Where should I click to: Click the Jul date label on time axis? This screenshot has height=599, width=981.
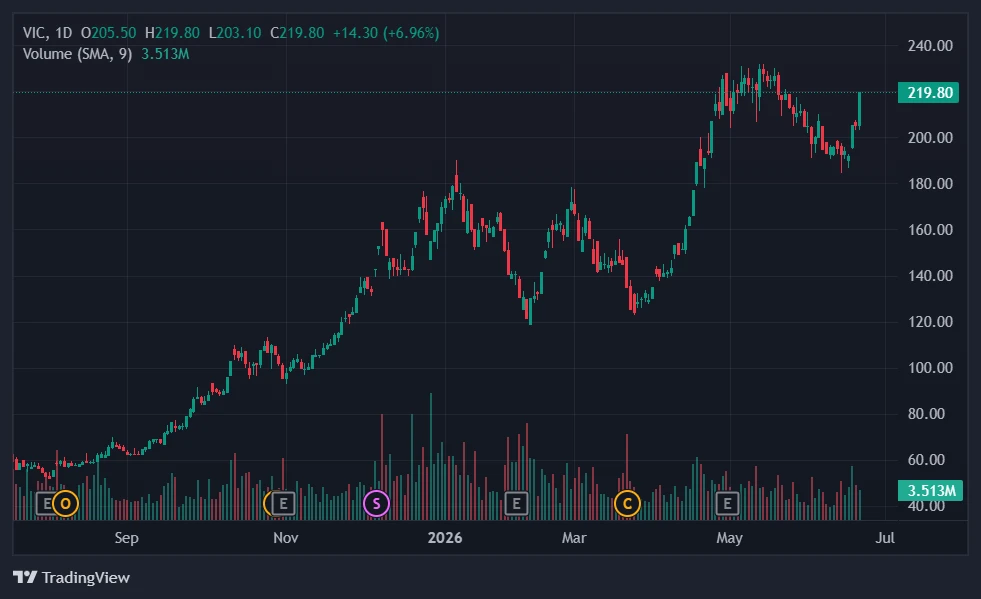(x=885, y=538)
